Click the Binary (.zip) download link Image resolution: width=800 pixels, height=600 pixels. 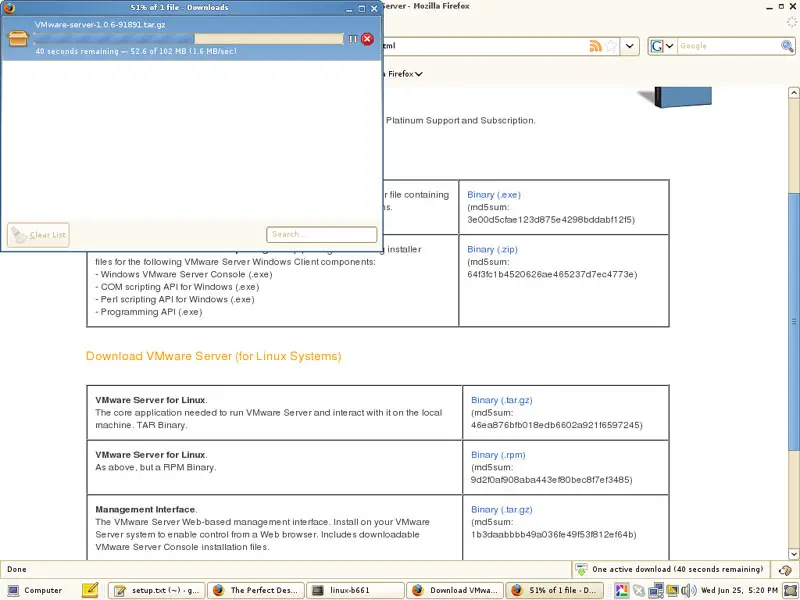click(492, 249)
